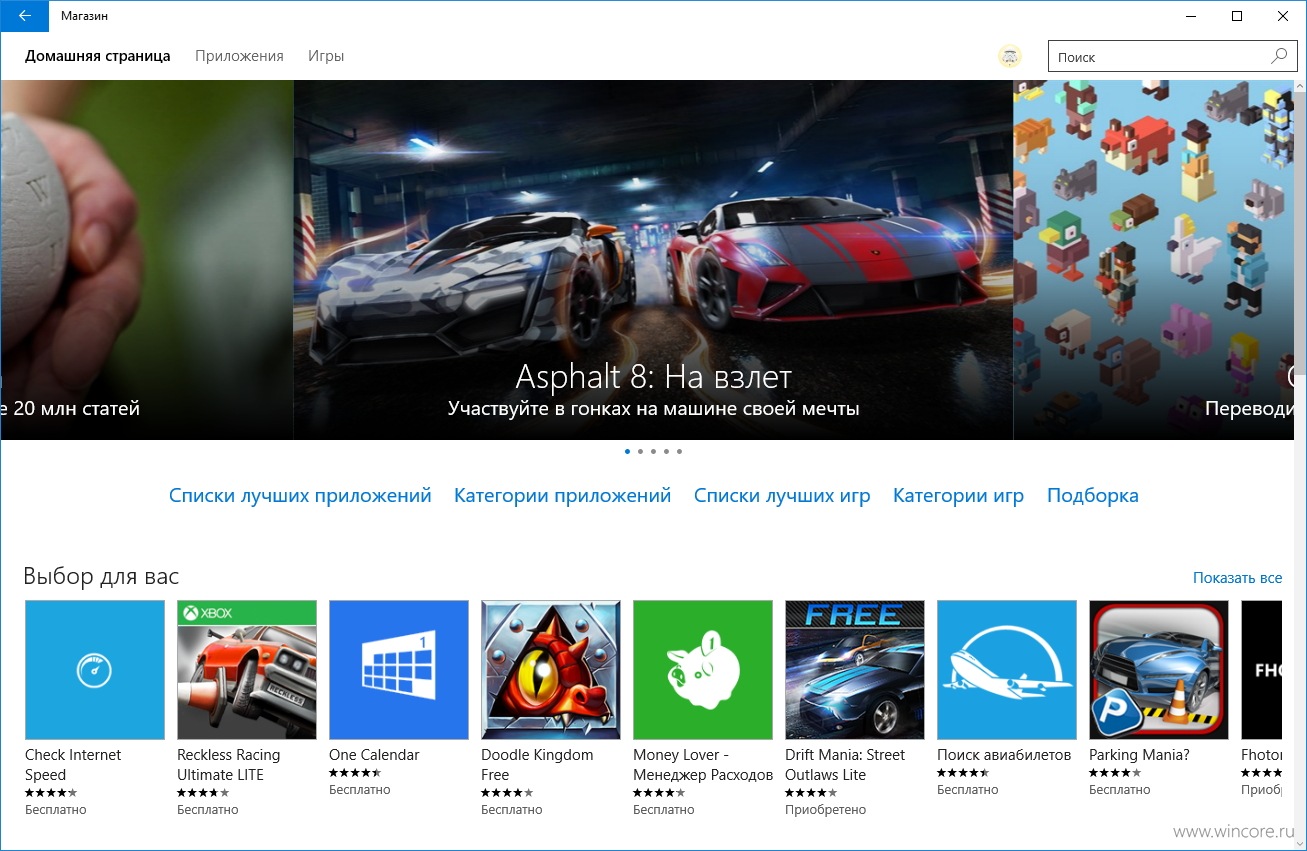The height and width of the screenshot is (851, 1307).
Task: Click the Выбор для вас heading
Action: pos(101,577)
